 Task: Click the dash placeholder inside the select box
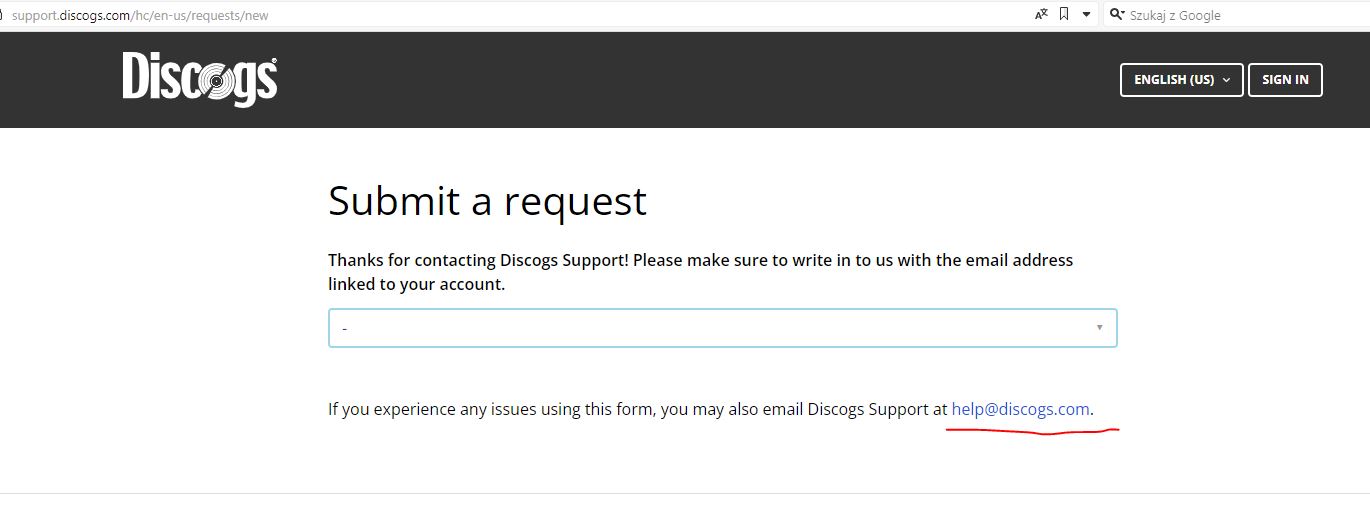tap(344, 328)
